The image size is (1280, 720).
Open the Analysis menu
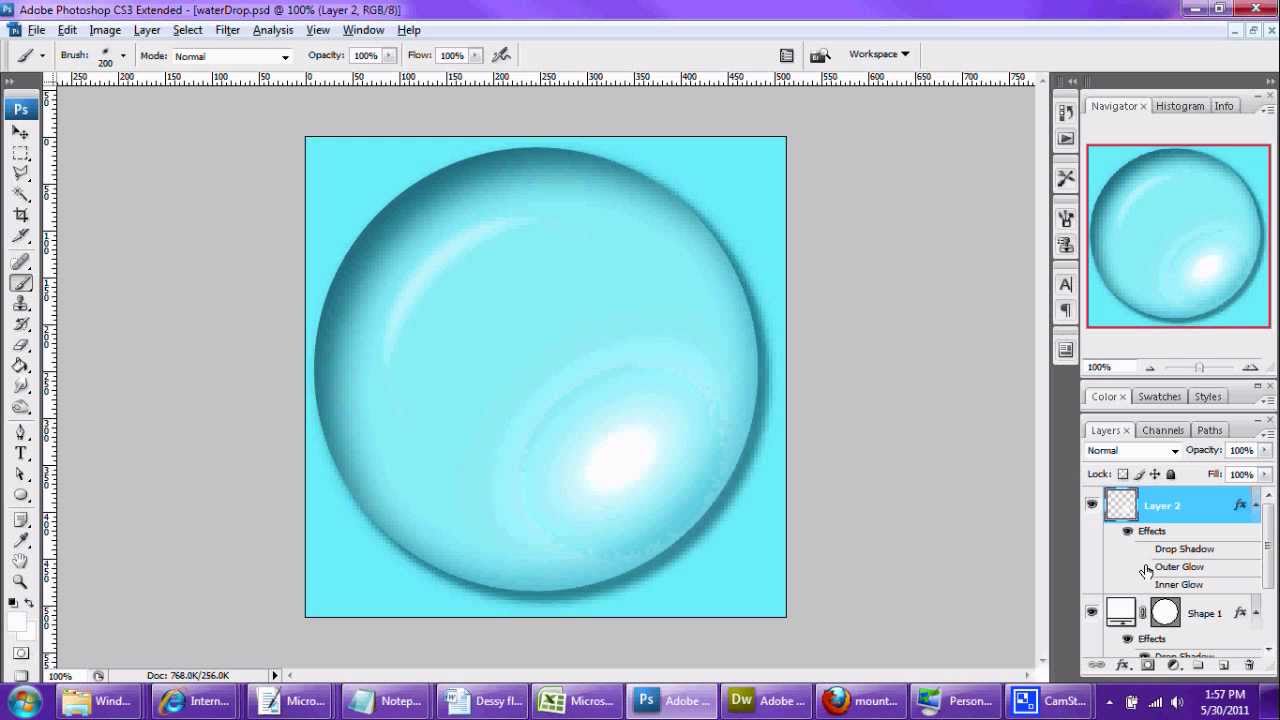click(x=273, y=30)
